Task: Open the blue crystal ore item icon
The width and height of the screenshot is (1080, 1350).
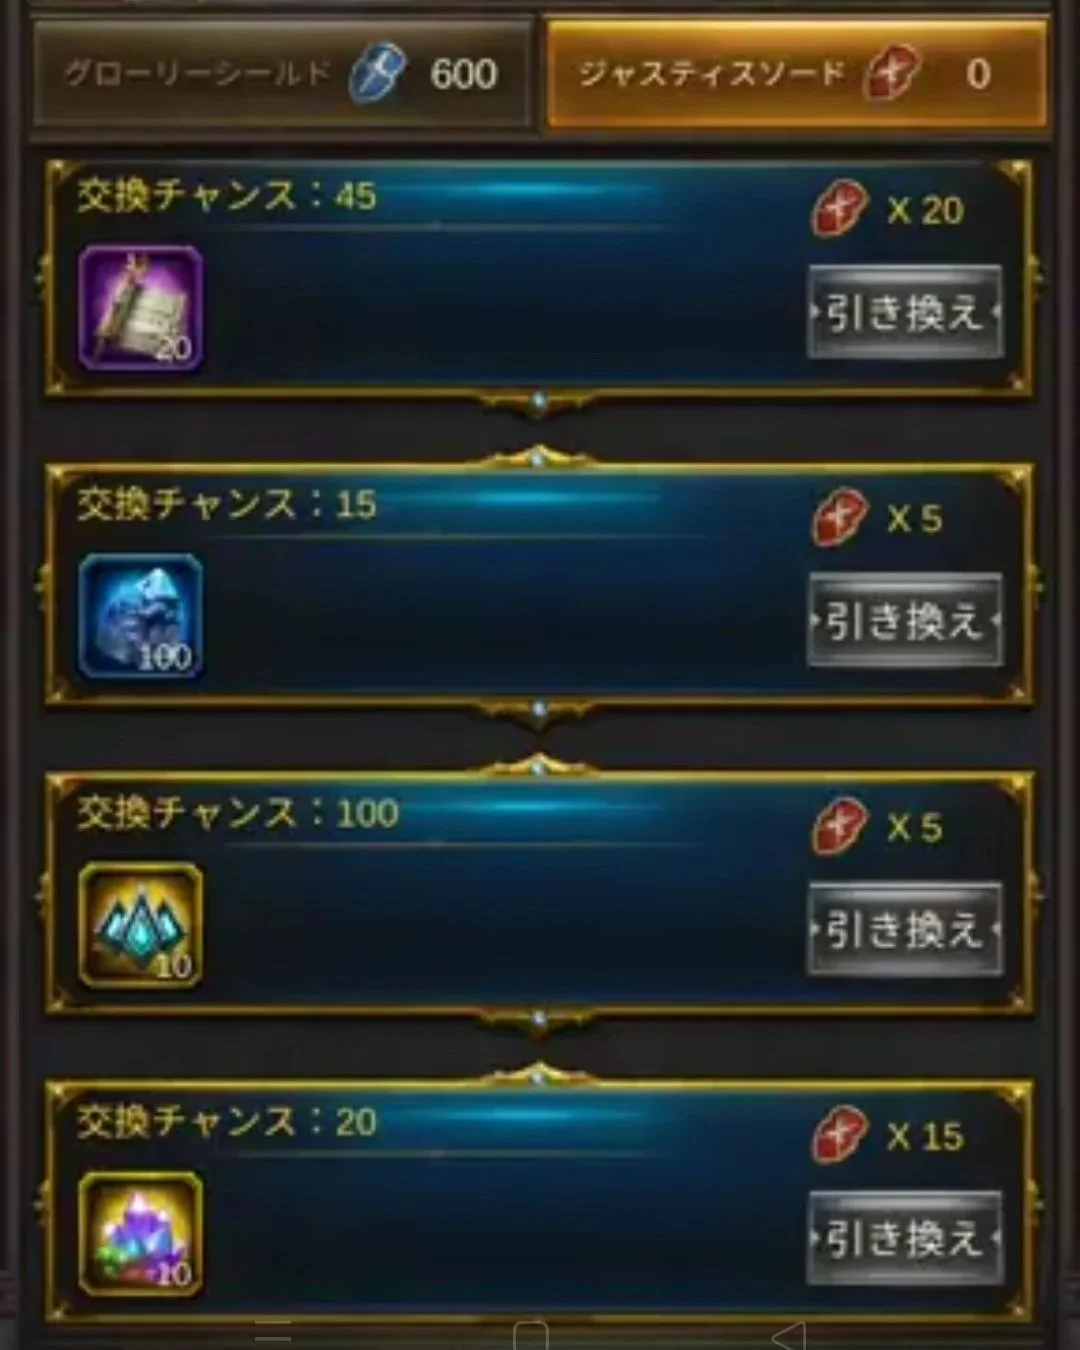Action: [141, 617]
